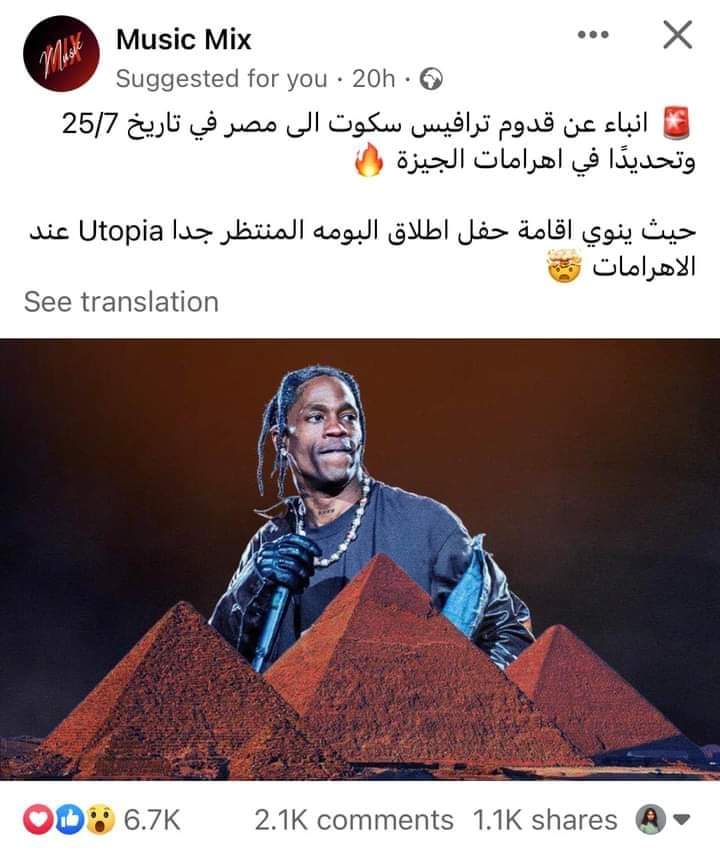Click the heart love reaction icon

[x=37, y=820]
